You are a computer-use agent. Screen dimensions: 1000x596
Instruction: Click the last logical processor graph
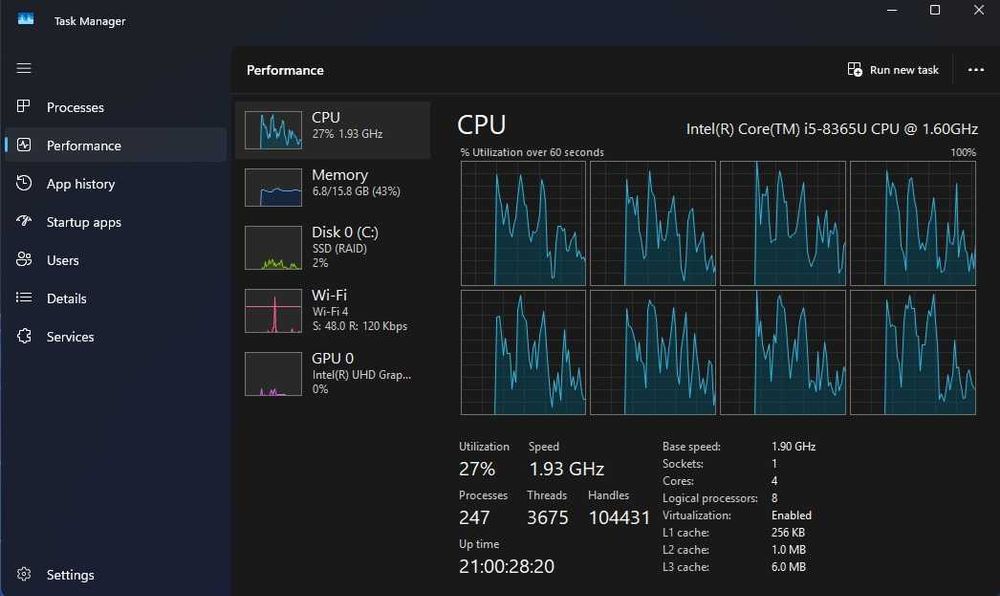coord(912,352)
